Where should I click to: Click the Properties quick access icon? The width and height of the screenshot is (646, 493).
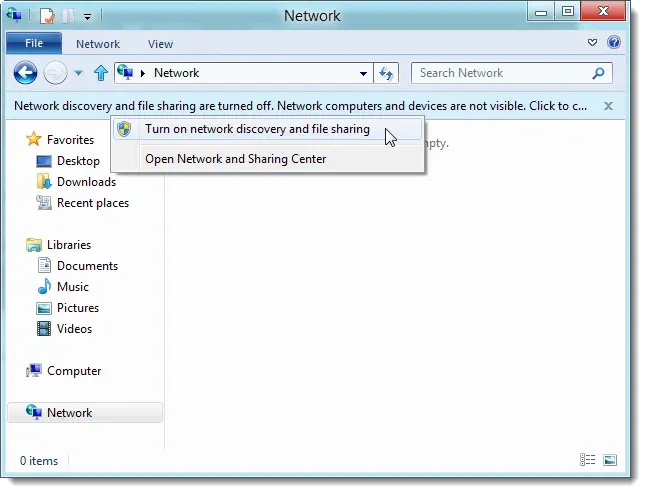point(47,16)
